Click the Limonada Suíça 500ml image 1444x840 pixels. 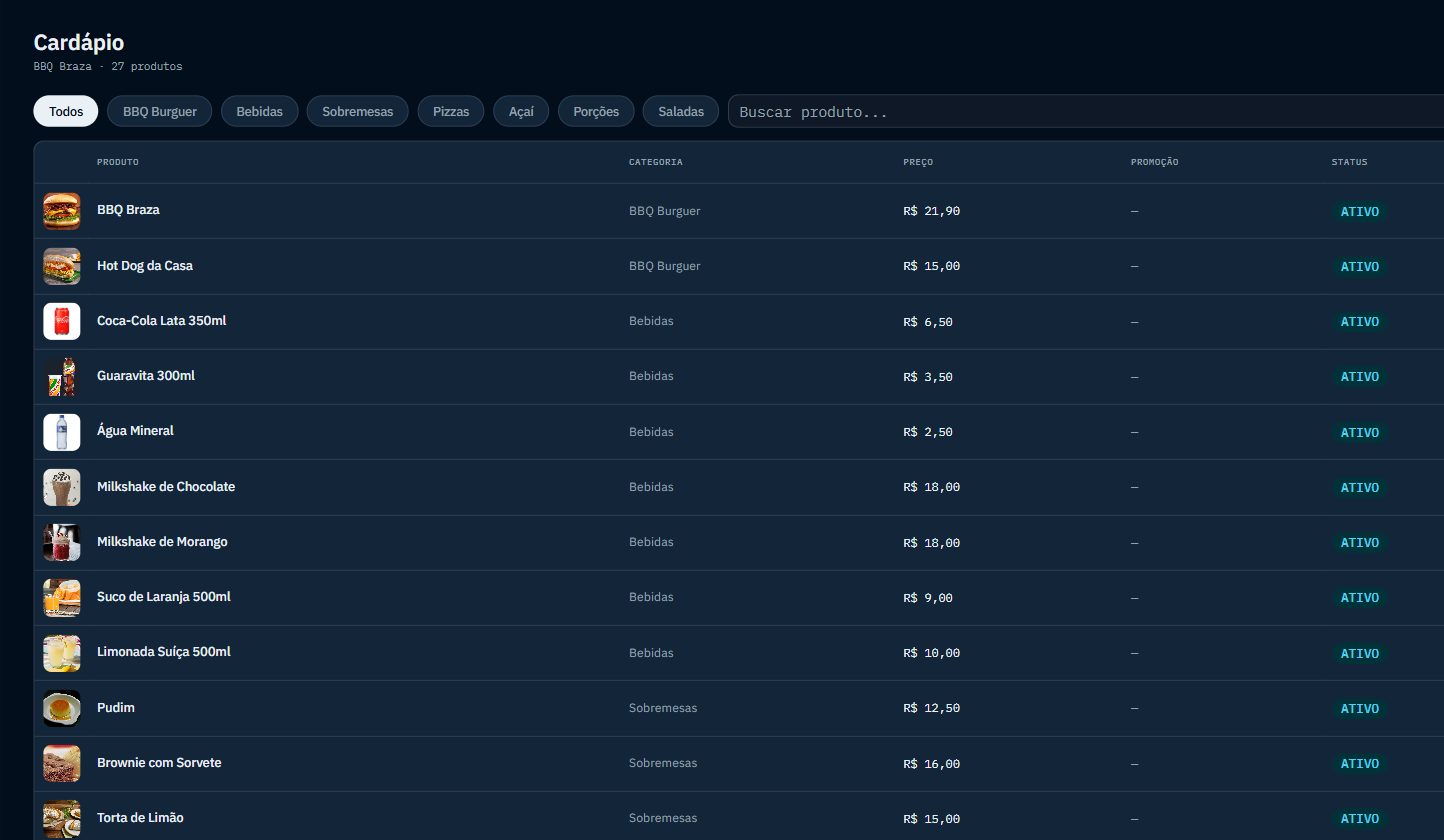pos(62,653)
